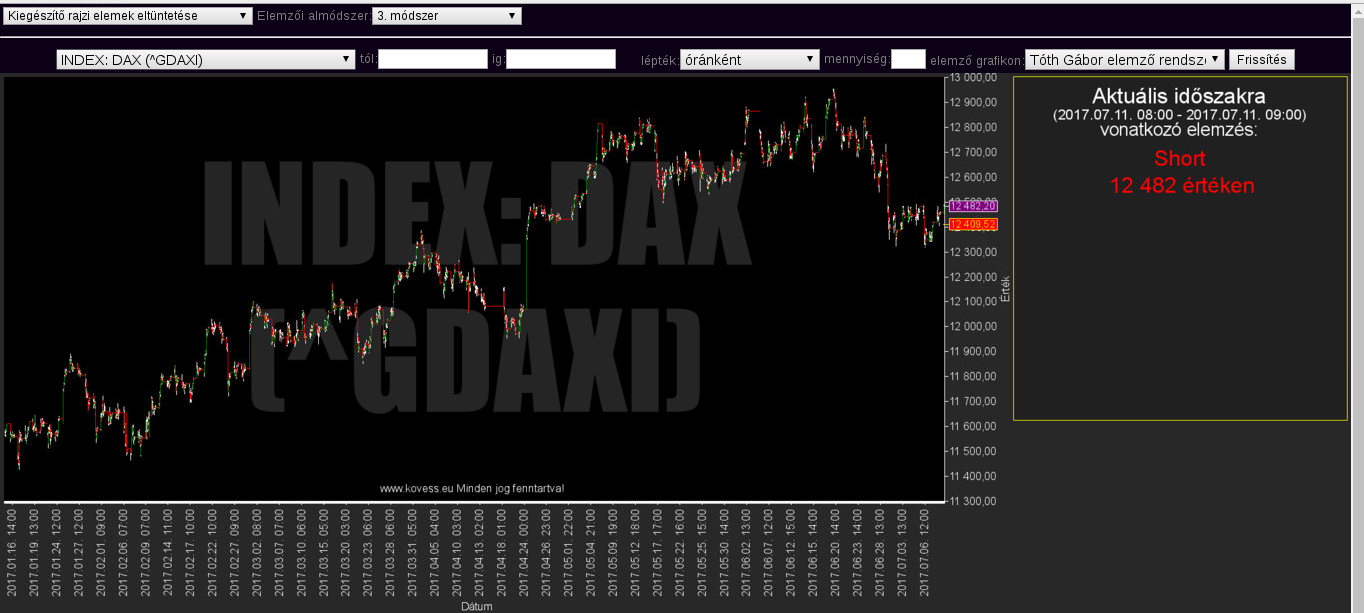The image size is (1364, 613).
Task: Open the 'óránként' step interval dropdown
Action: point(749,59)
